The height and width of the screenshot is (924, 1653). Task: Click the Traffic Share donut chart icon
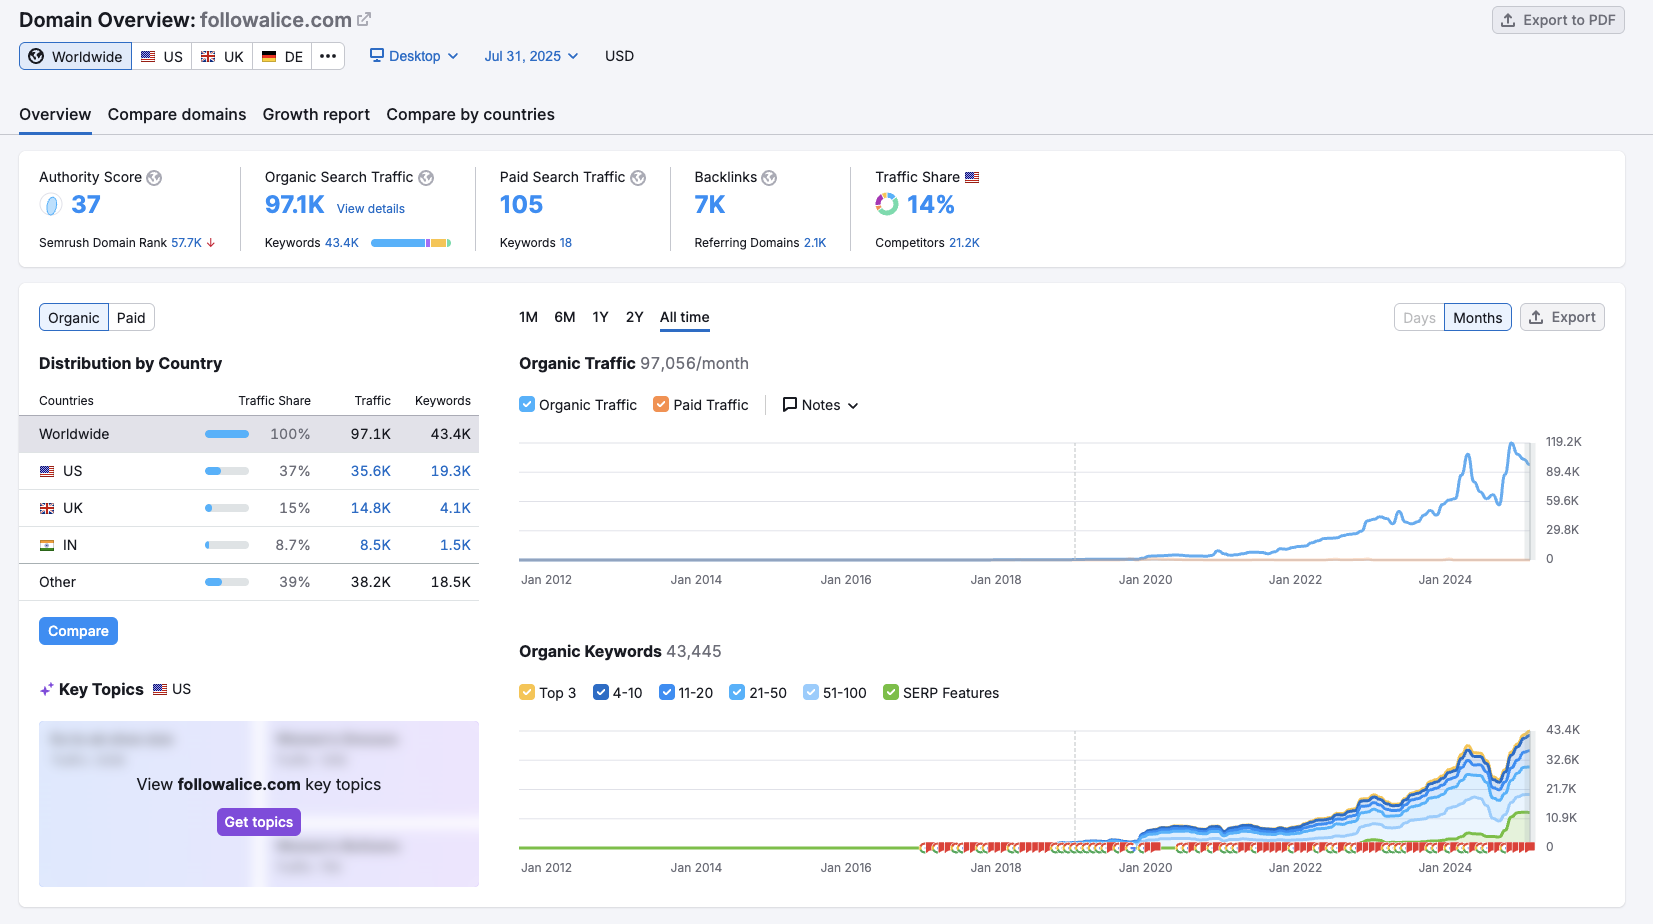click(887, 204)
